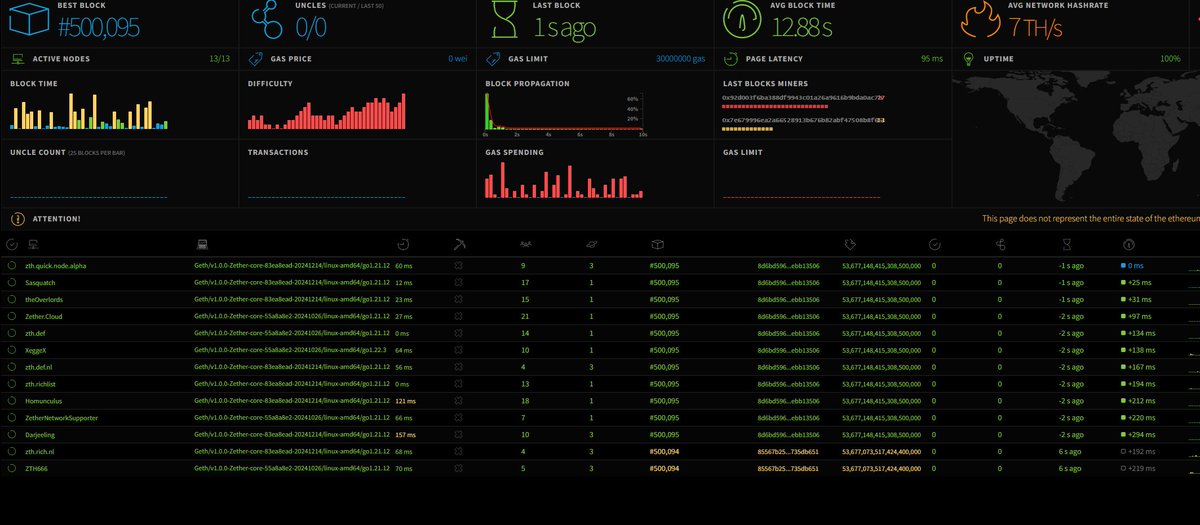Click XeggeX Geth version string
The image size is (1200, 525).
click(x=291, y=350)
